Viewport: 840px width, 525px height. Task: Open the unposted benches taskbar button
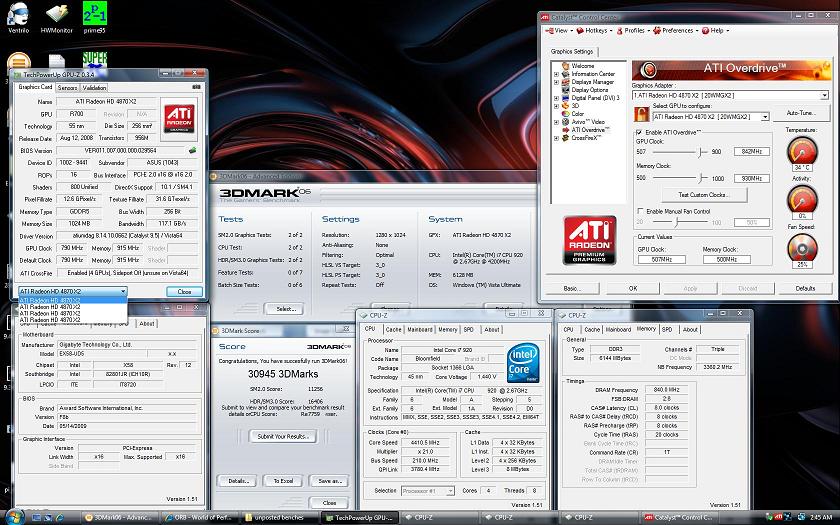click(x=279, y=518)
